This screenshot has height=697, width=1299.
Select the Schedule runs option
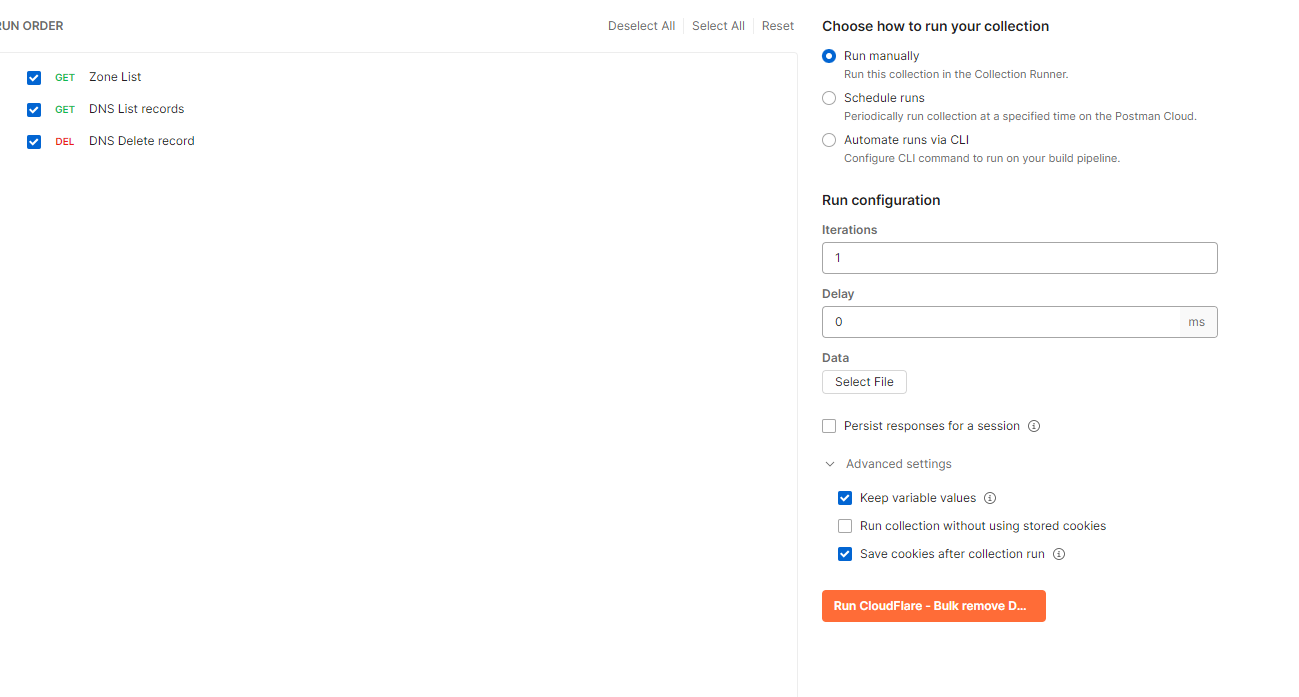(828, 97)
